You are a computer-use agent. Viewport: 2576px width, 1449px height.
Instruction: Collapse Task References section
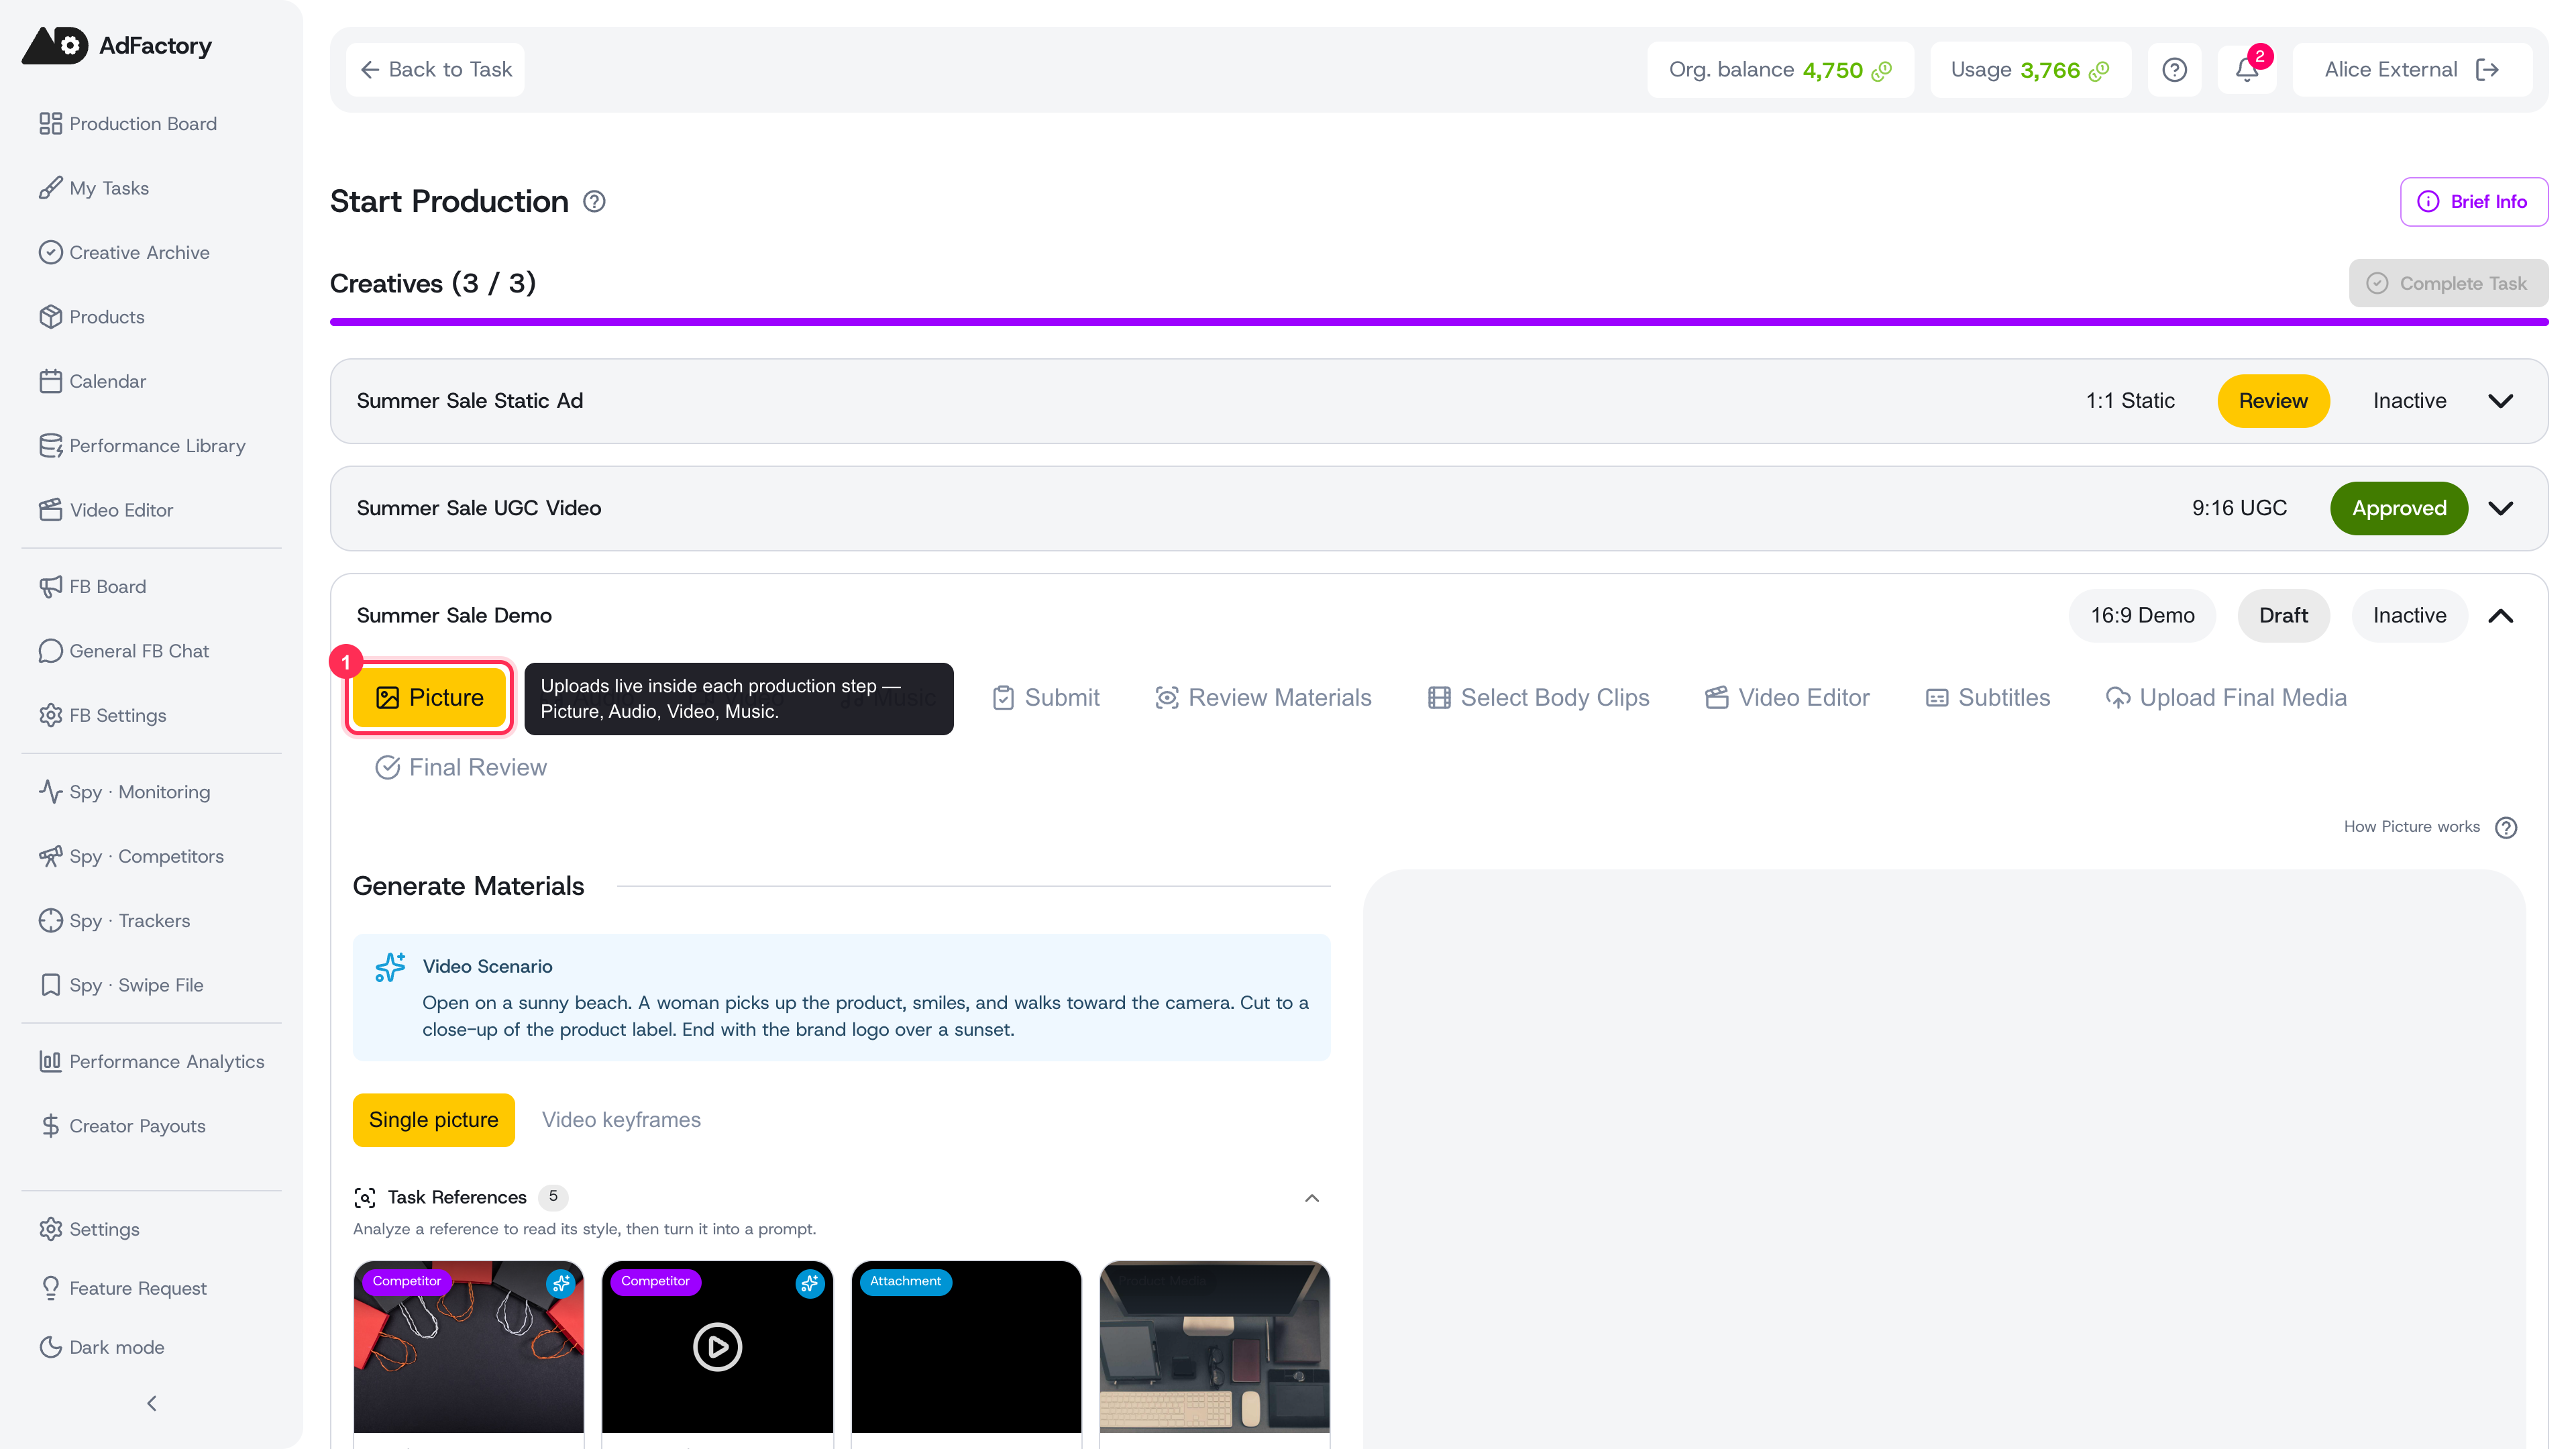coord(1312,1198)
